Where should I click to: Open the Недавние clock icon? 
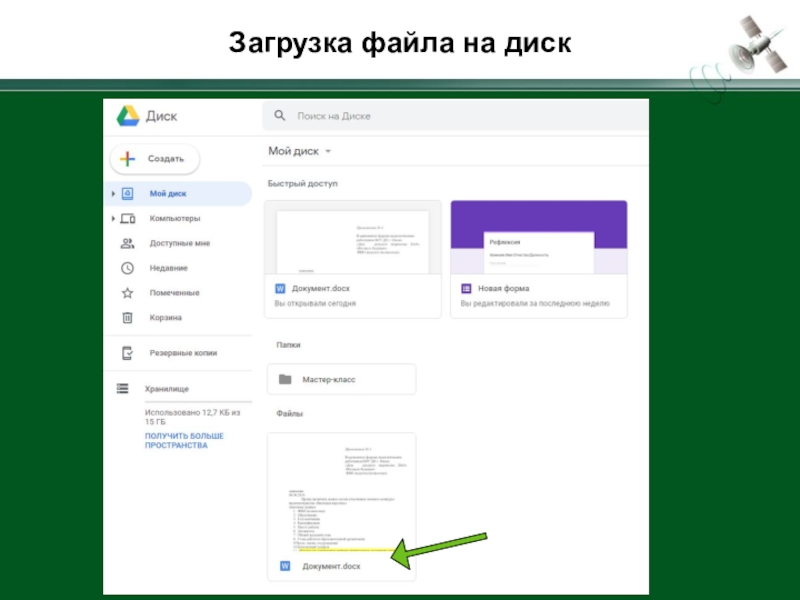127,268
